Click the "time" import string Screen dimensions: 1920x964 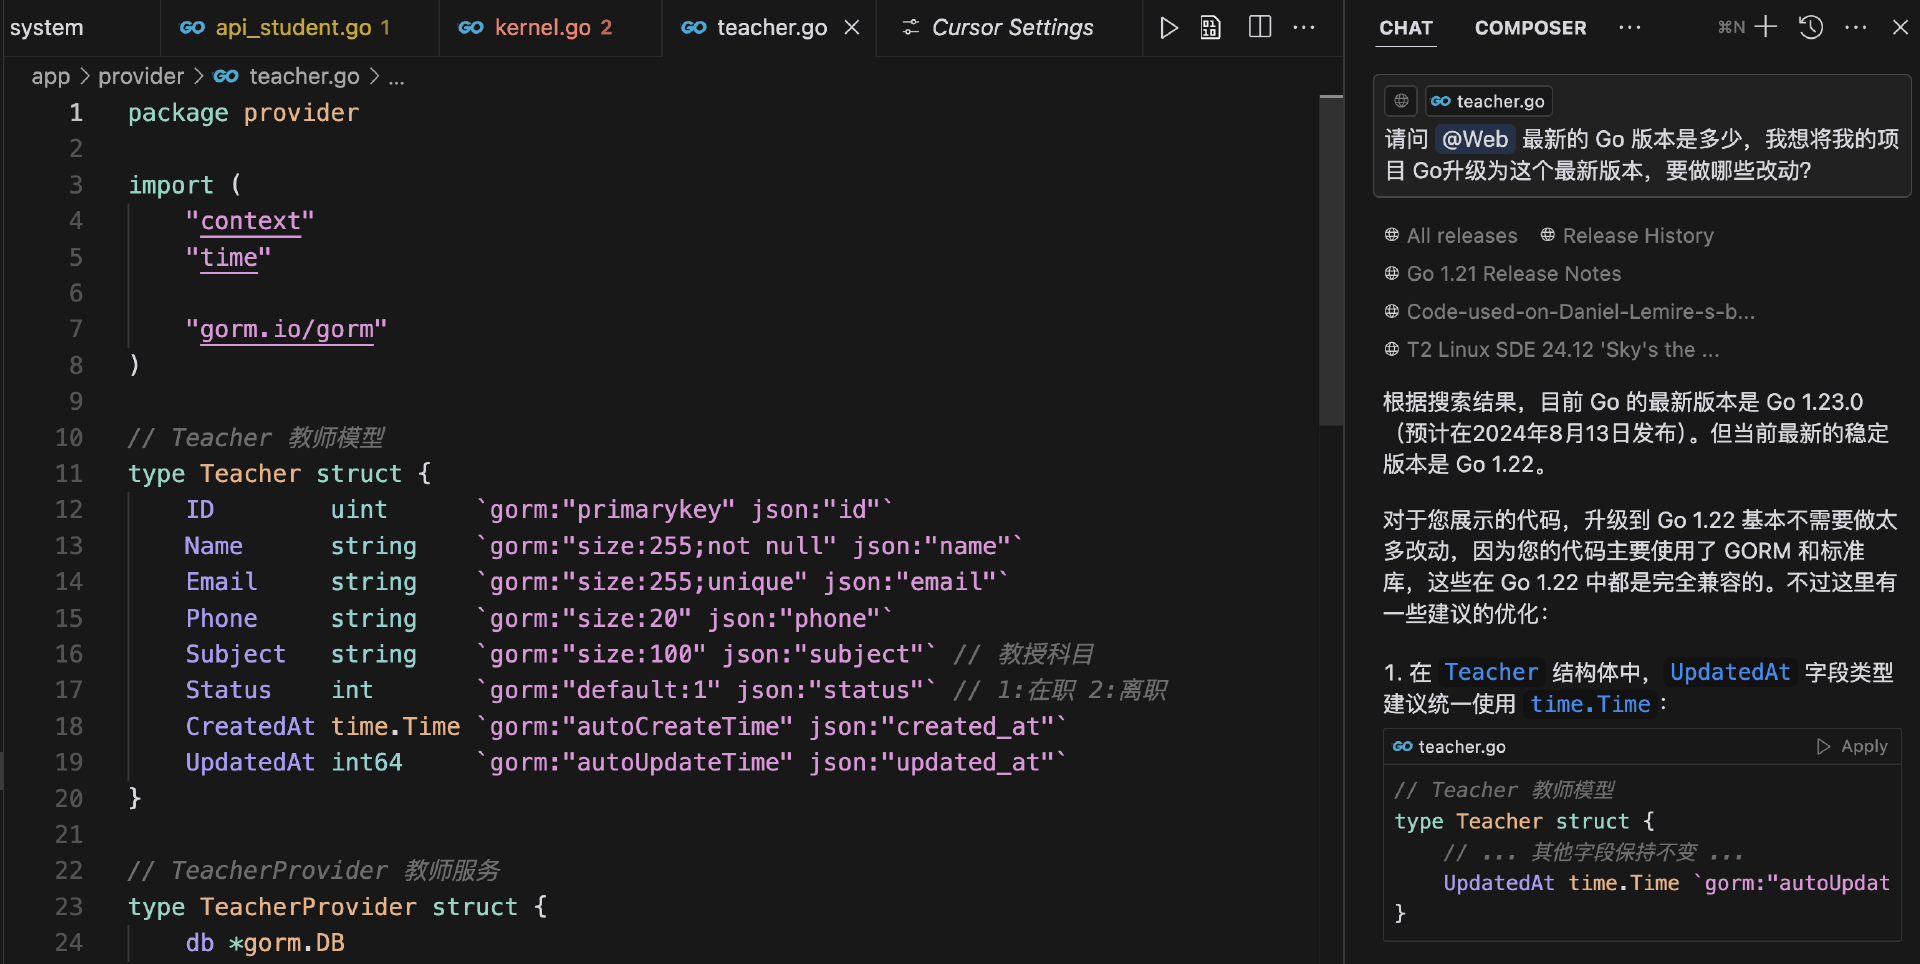coord(228,257)
